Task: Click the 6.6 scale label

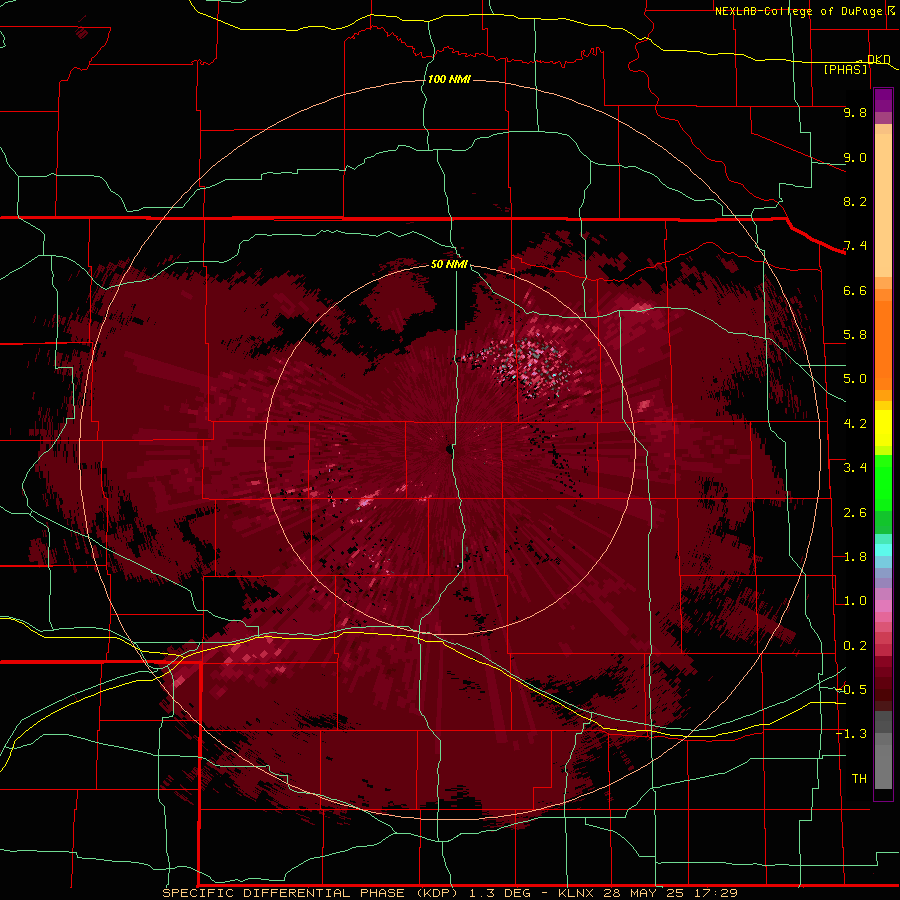Action: pyautogui.click(x=855, y=290)
